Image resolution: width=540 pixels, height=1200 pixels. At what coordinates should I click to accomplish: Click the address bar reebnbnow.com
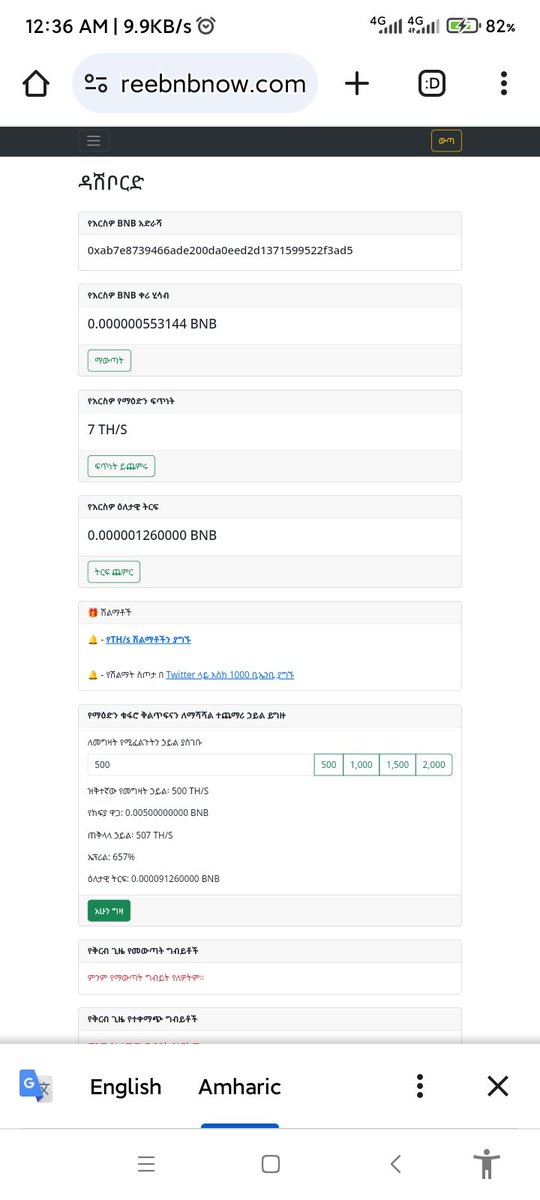pyautogui.click(x=195, y=84)
